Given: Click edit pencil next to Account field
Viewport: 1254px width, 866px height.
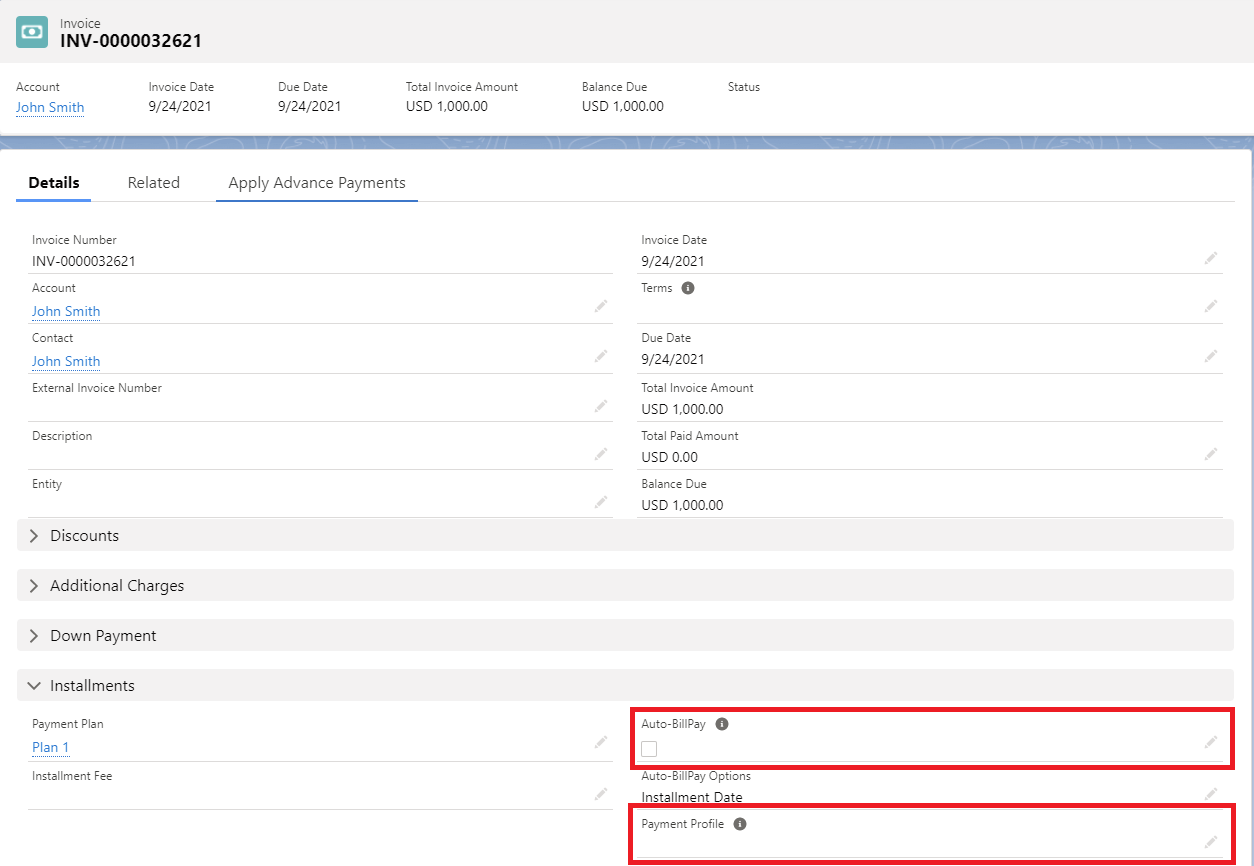Looking at the screenshot, I should [600, 307].
